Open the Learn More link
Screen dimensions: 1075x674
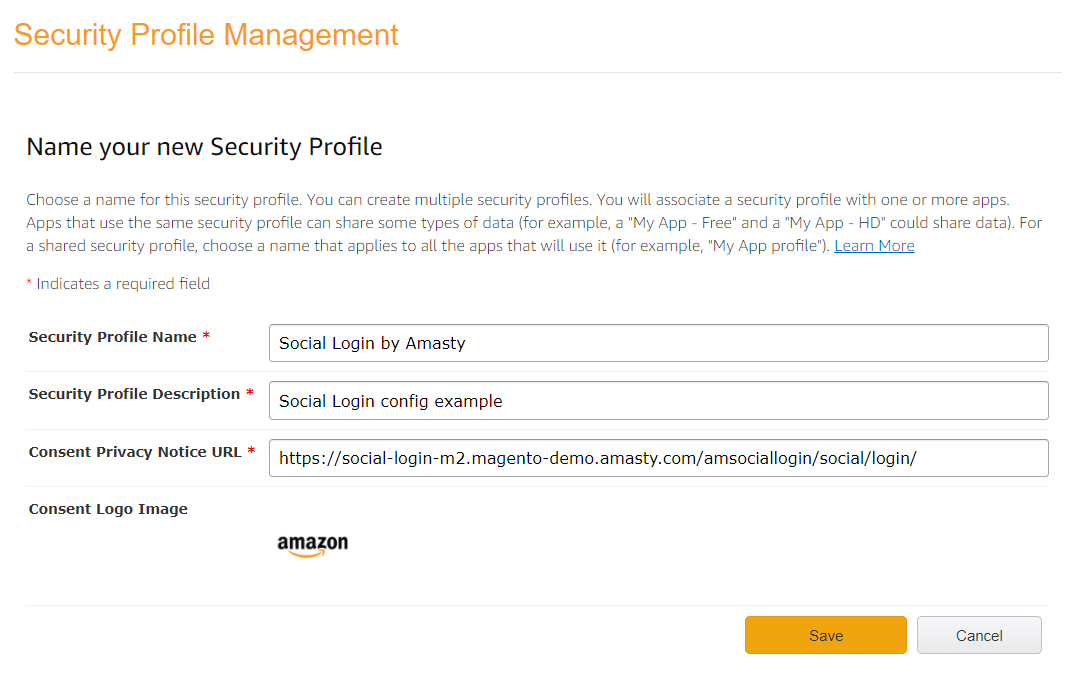[874, 245]
